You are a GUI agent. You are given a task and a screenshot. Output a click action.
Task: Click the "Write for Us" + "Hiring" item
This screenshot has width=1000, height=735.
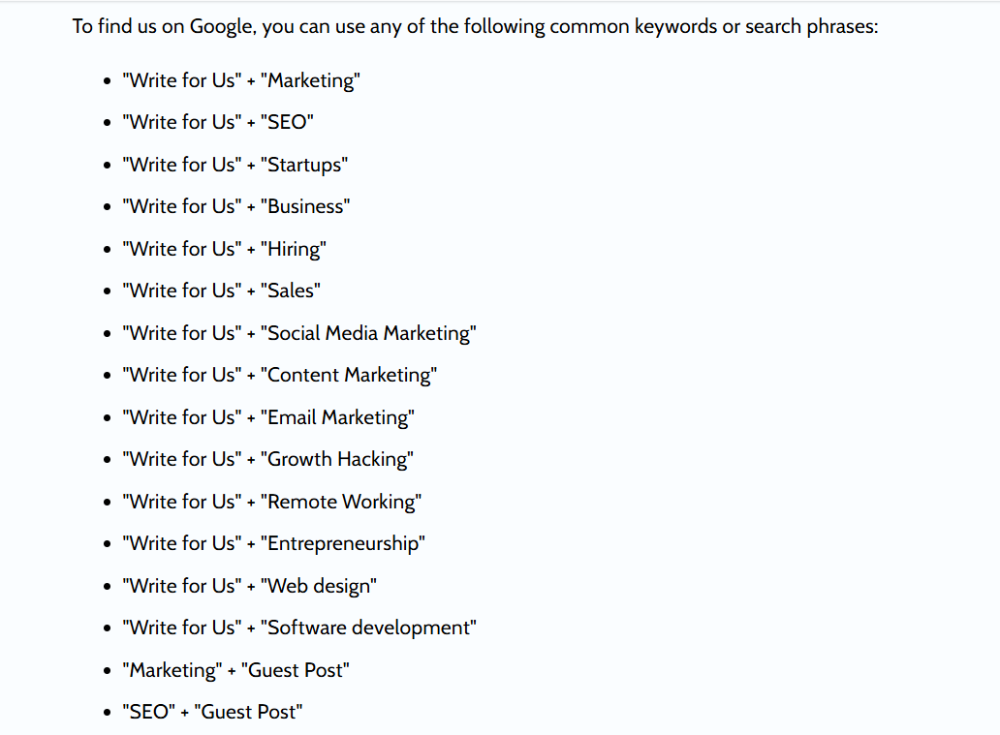pos(224,248)
